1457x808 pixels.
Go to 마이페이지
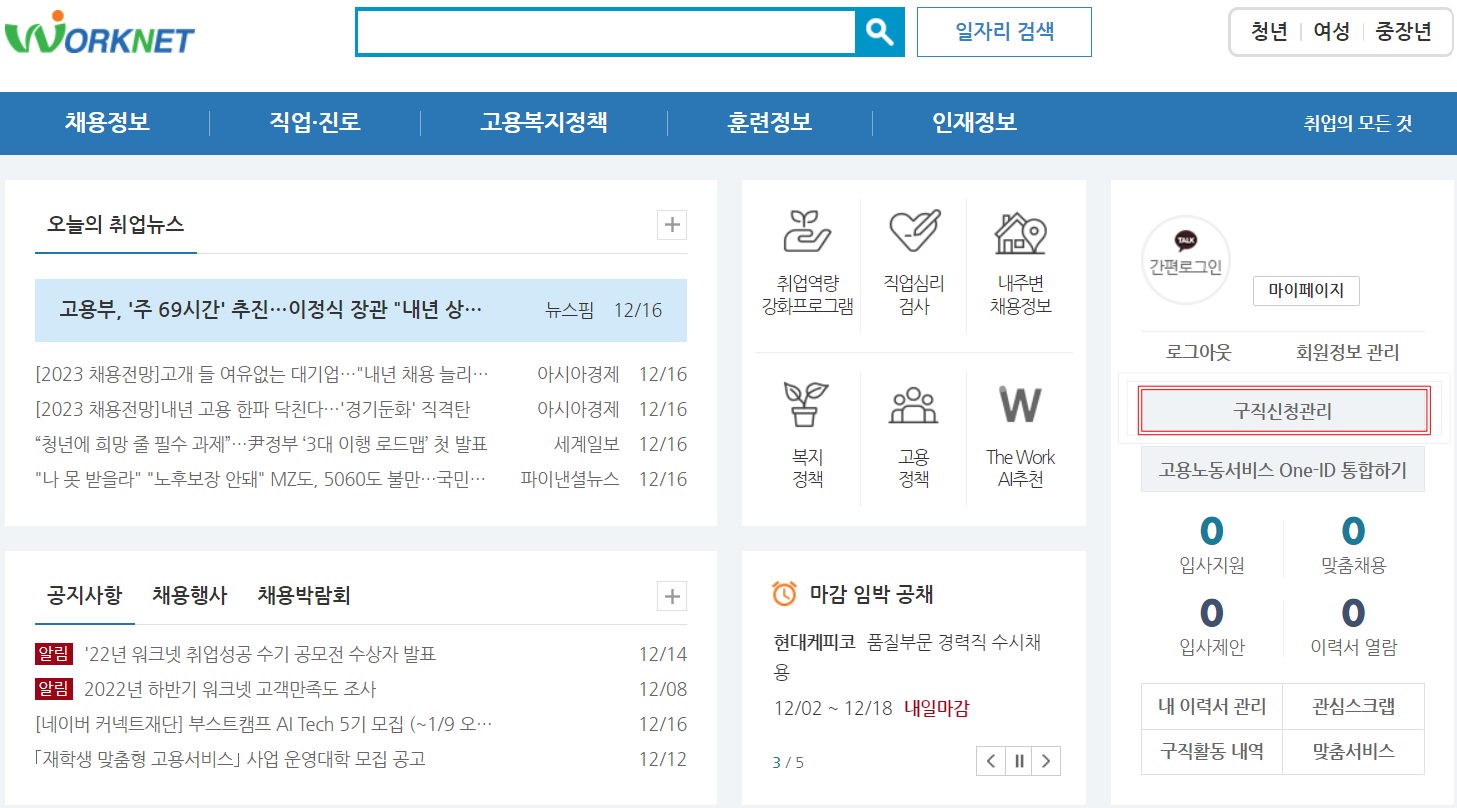[x=1306, y=291]
